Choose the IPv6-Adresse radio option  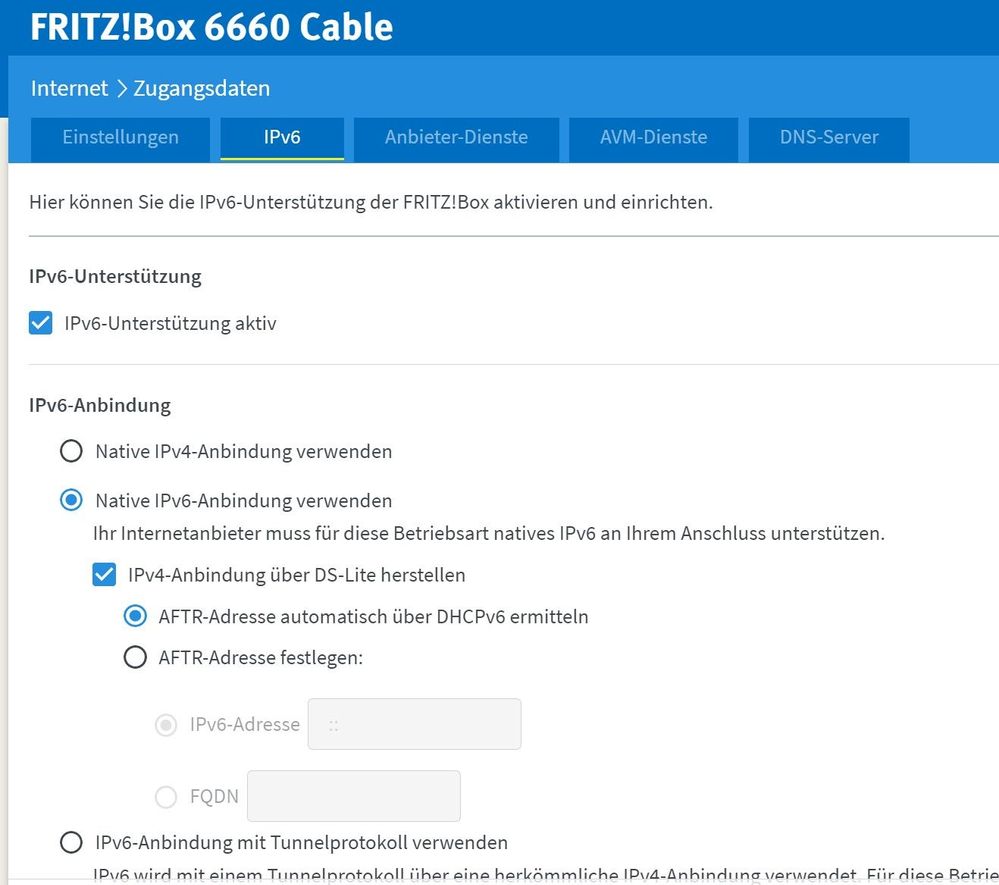[166, 724]
